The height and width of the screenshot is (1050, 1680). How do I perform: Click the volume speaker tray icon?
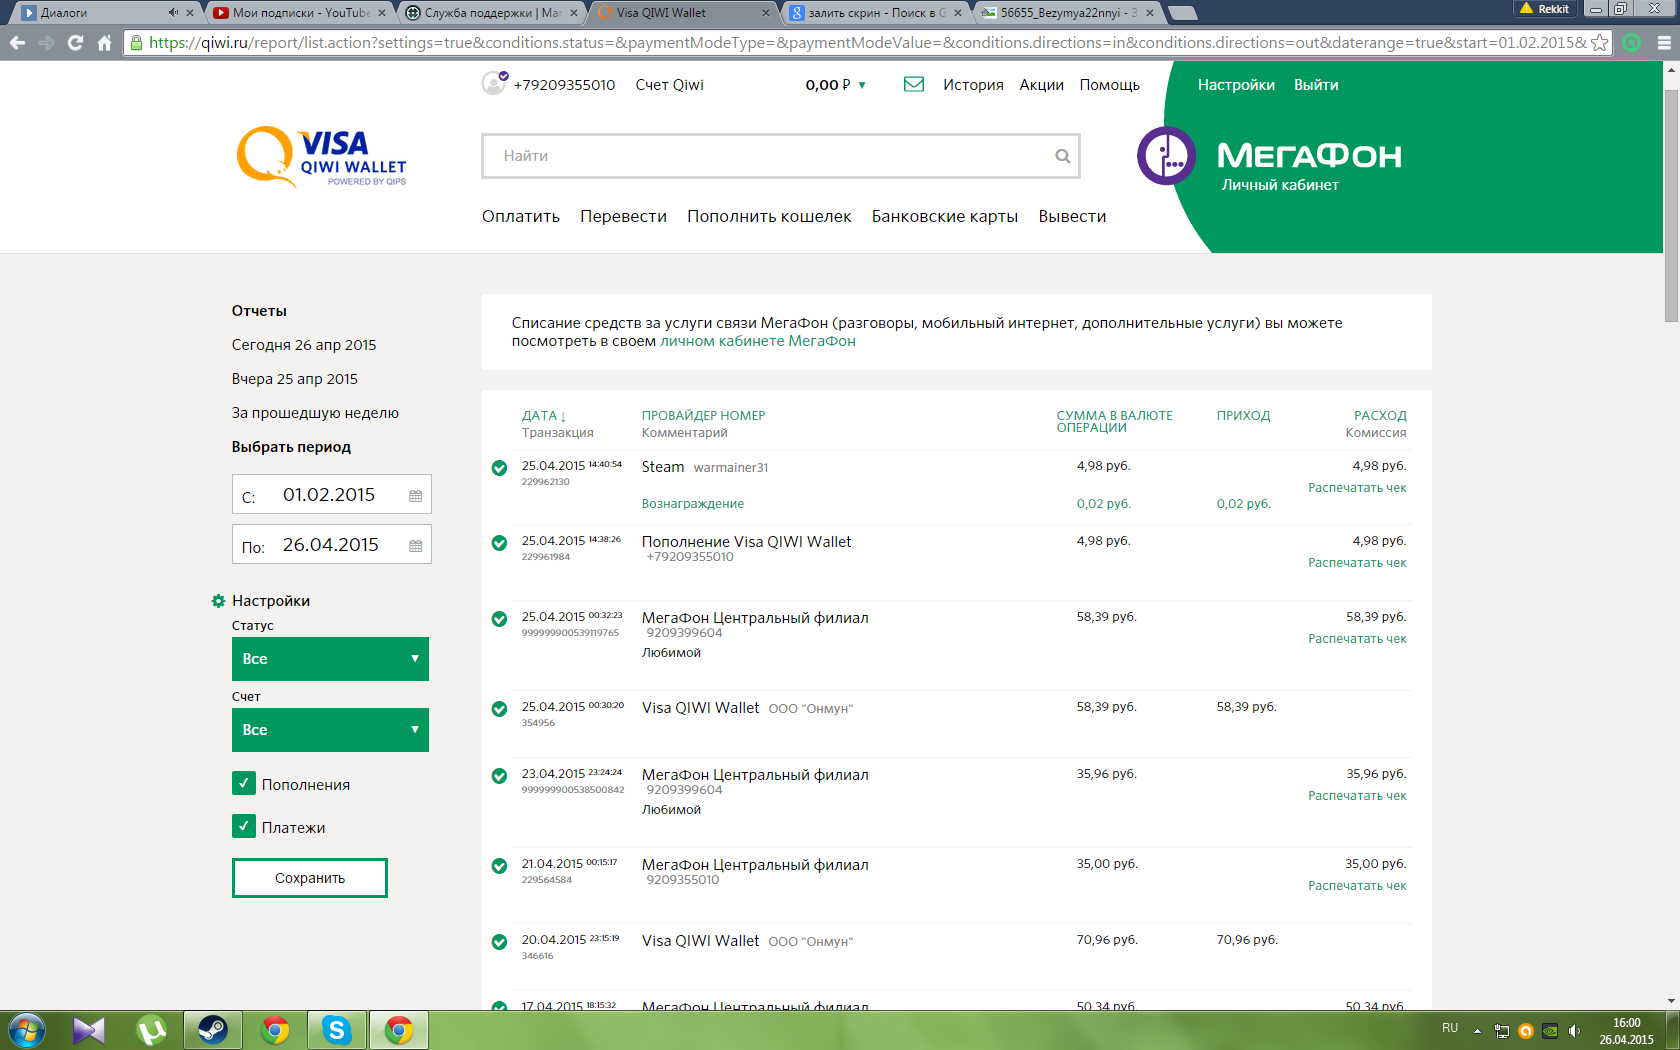click(1575, 1031)
